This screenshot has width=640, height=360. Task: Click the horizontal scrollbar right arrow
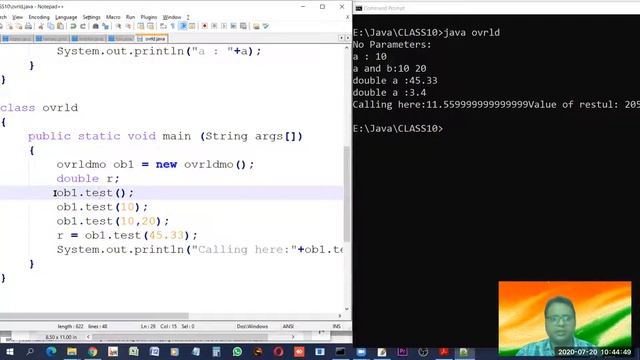[340, 316]
